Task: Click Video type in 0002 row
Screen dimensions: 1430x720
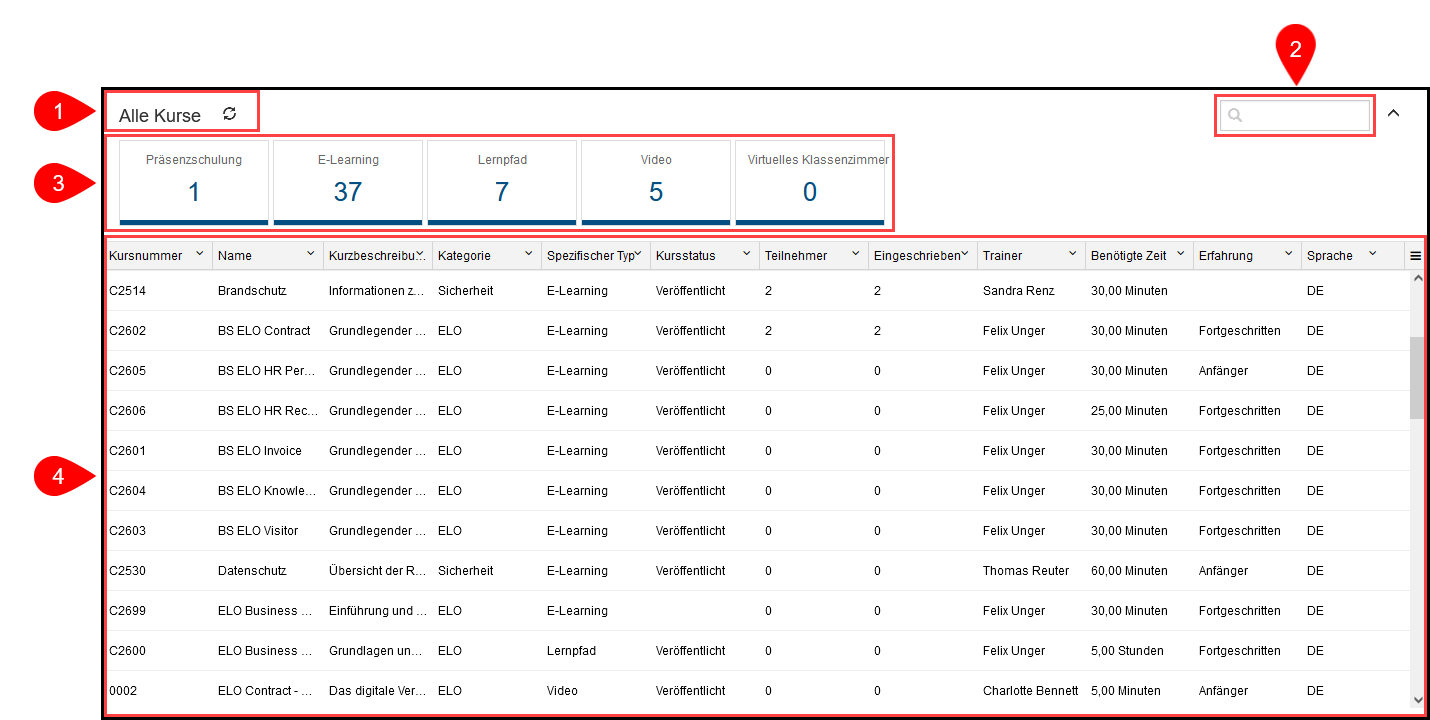Action: [x=562, y=691]
